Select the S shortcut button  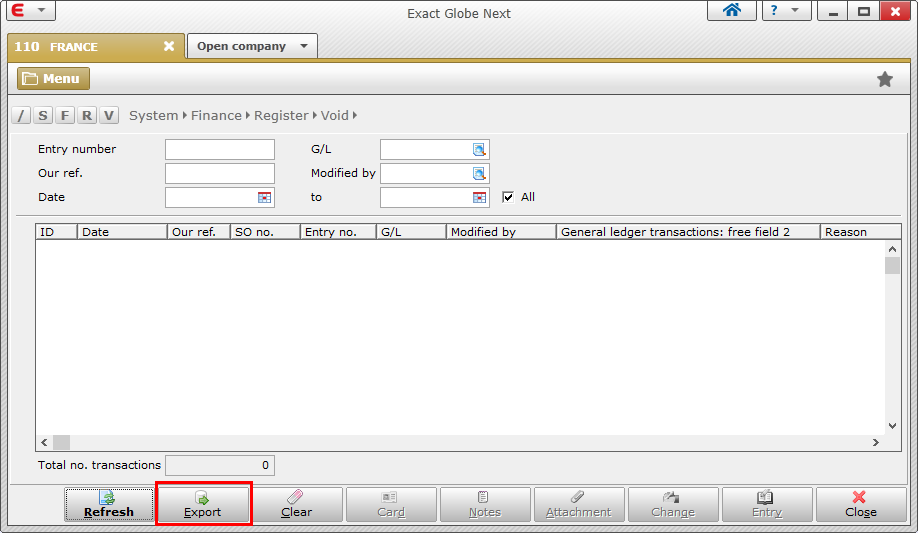[x=43, y=115]
